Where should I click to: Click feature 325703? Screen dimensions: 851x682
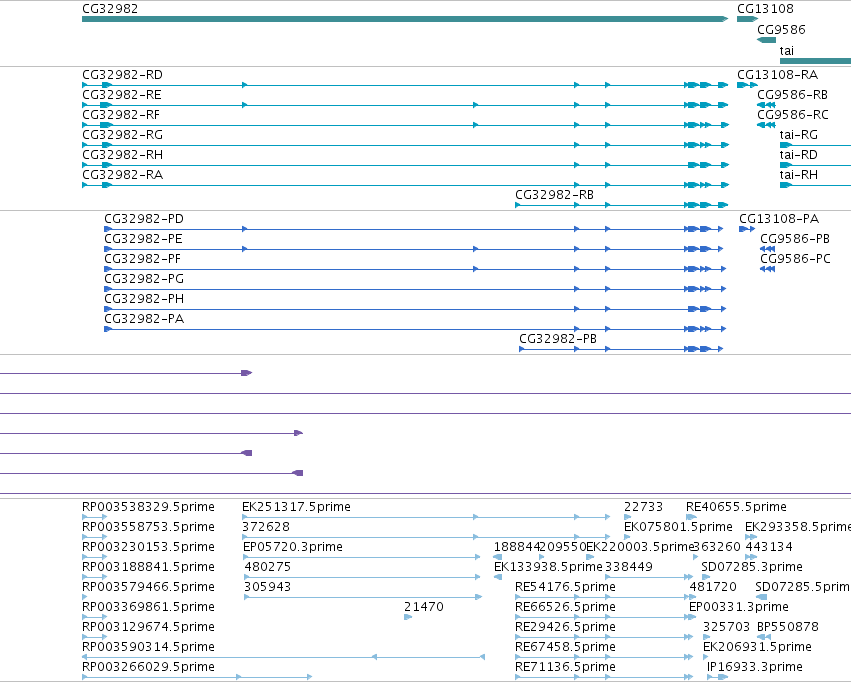pos(706,637)
